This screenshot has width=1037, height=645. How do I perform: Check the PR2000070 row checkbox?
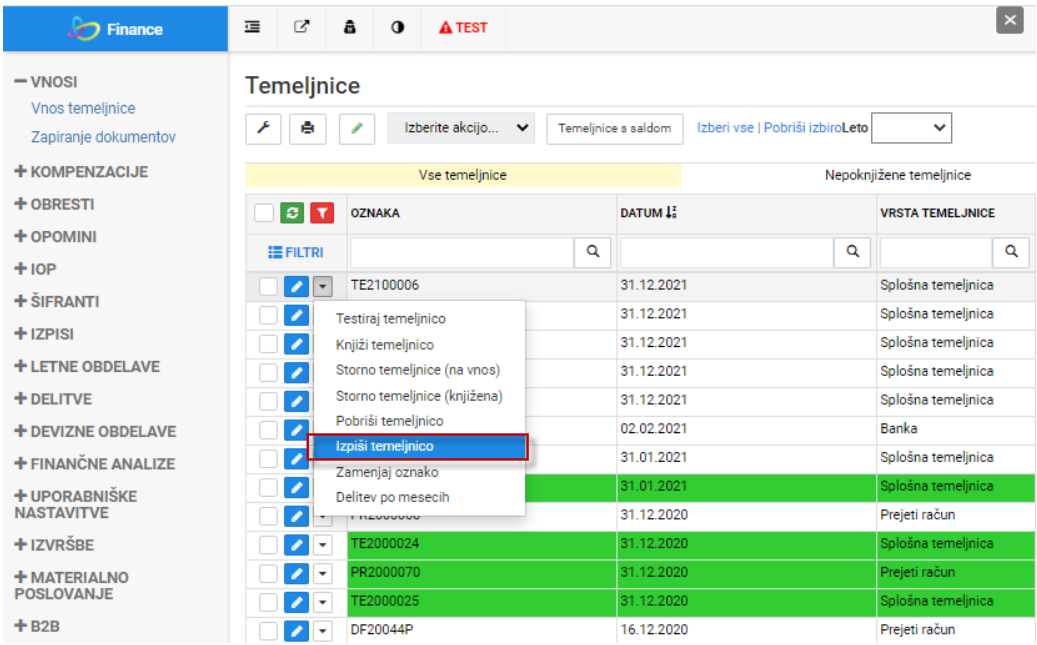pos(268,574)
